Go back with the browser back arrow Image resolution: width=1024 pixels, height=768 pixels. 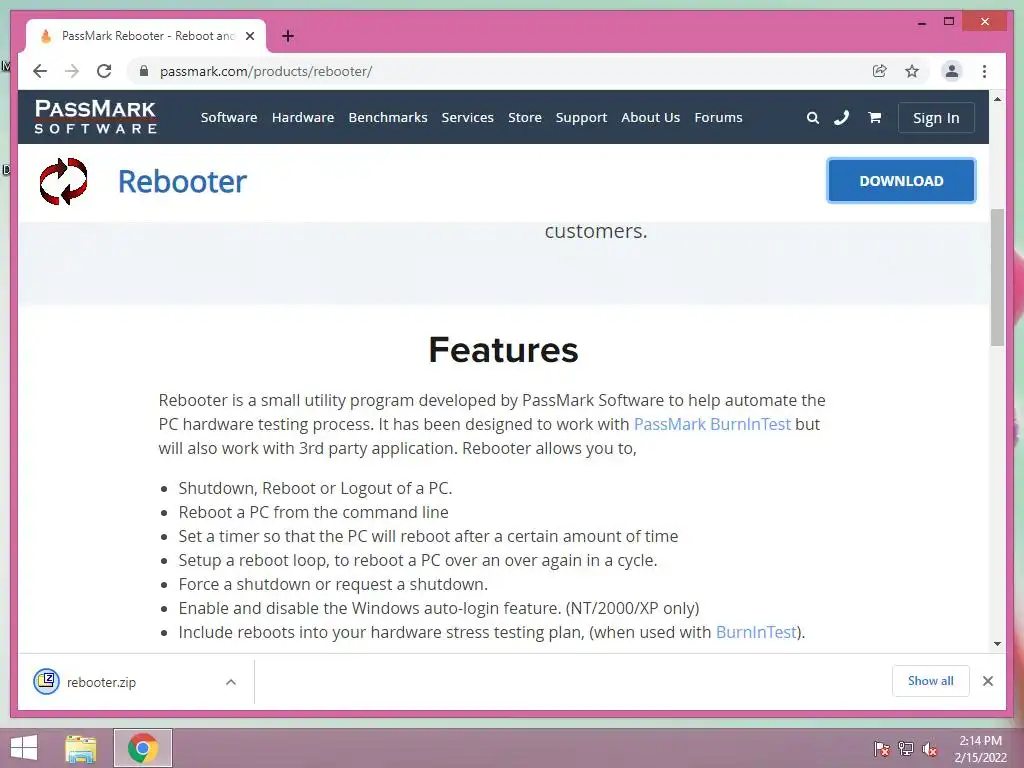point(40,71)
